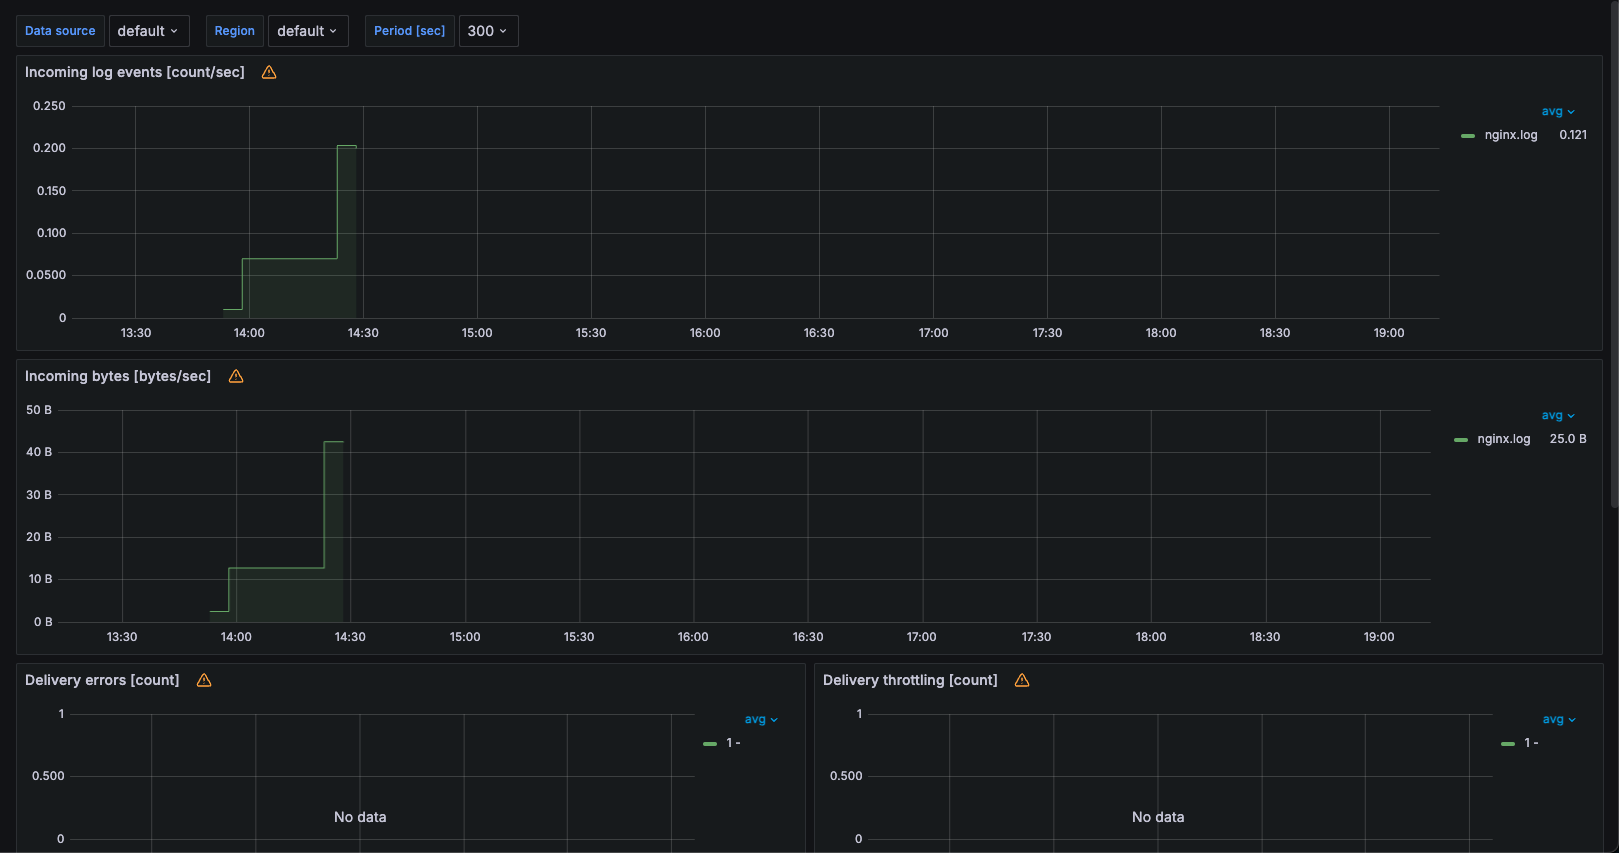
Task: Toggle nginx.log series in Incoming bytes legend
Action: (1504, 439)
